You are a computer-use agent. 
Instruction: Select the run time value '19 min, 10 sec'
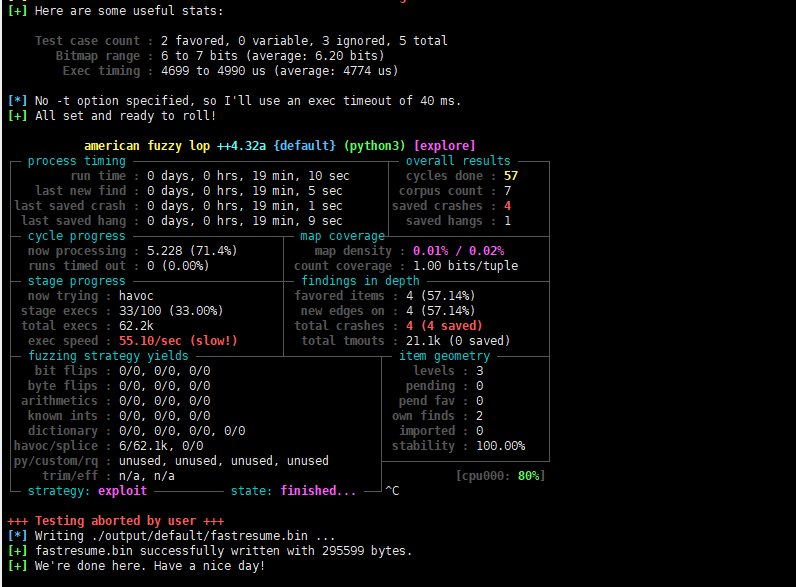(301, 176)
